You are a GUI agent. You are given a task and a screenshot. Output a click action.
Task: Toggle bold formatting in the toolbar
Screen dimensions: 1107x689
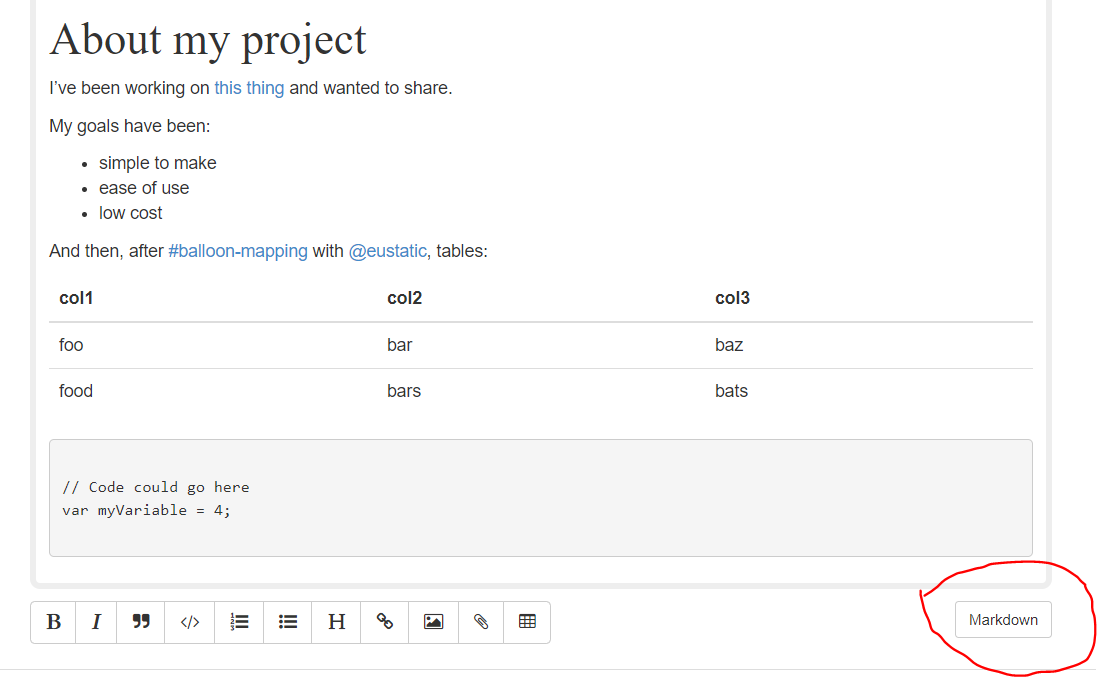[53, 621]
